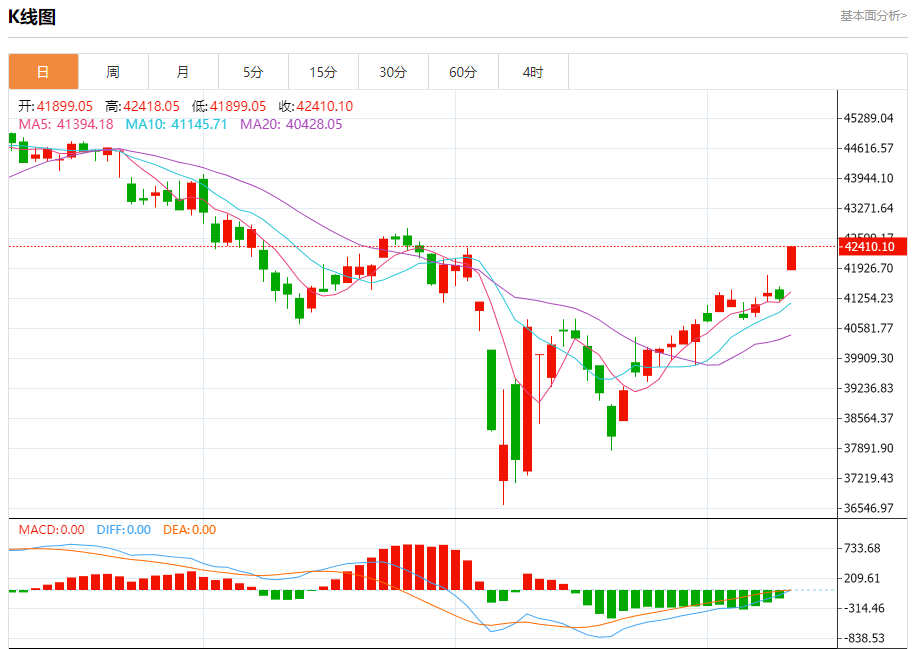Click the MA10: 41145.71 label
Image resolution: width=918 pixels, height=649 pixels.
tap(176, 124)
